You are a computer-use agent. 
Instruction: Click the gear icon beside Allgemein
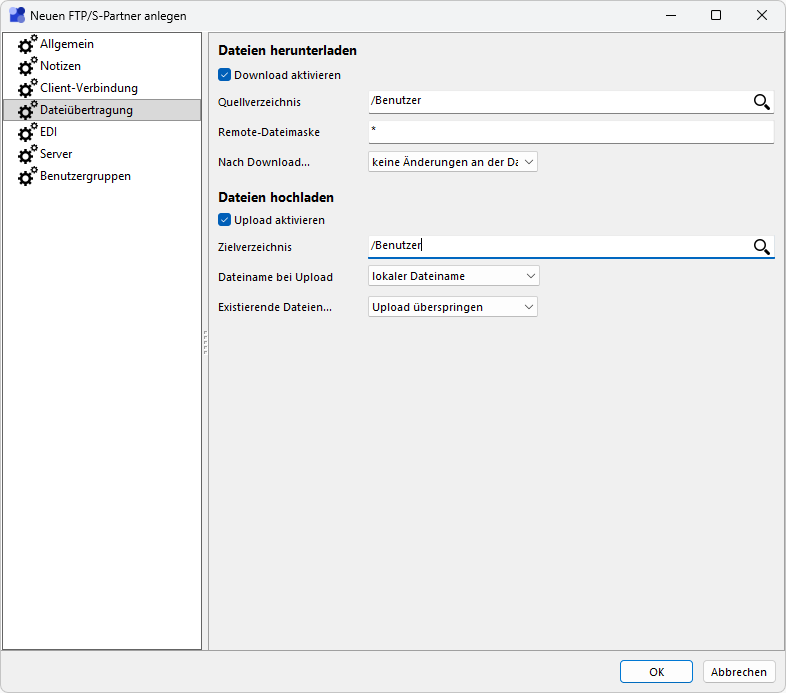pos(27,44)
